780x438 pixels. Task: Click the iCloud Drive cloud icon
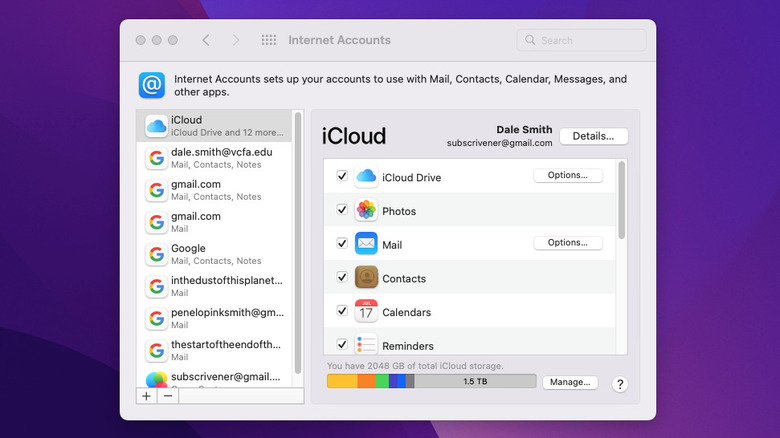point(366,177)
